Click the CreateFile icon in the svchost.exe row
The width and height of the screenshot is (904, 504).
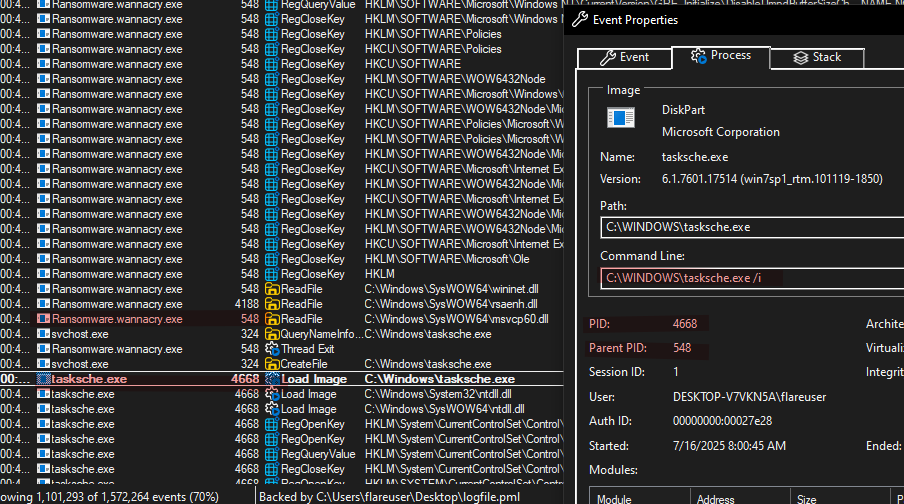[271, 364]
